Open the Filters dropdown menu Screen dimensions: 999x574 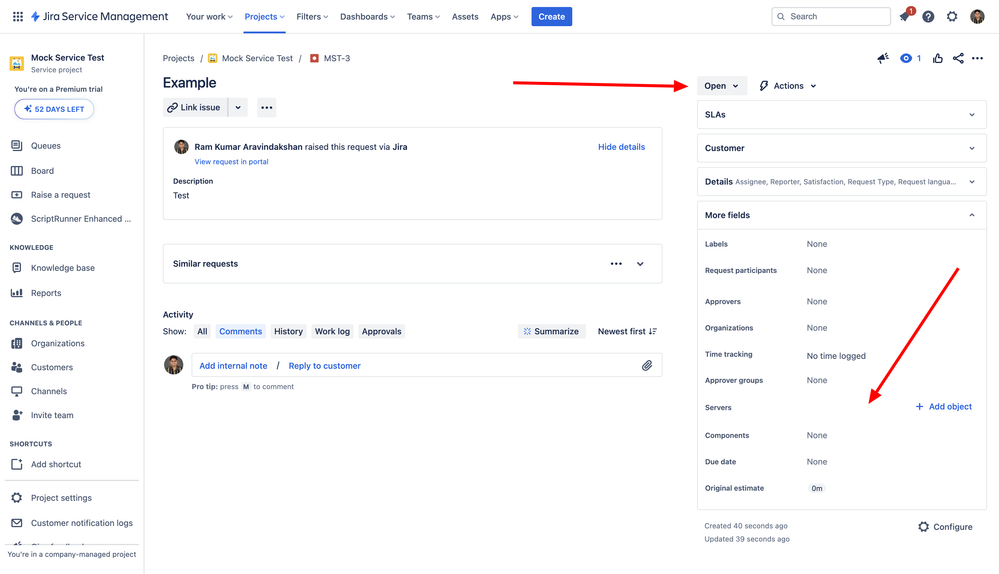click(x=312, y=17)
